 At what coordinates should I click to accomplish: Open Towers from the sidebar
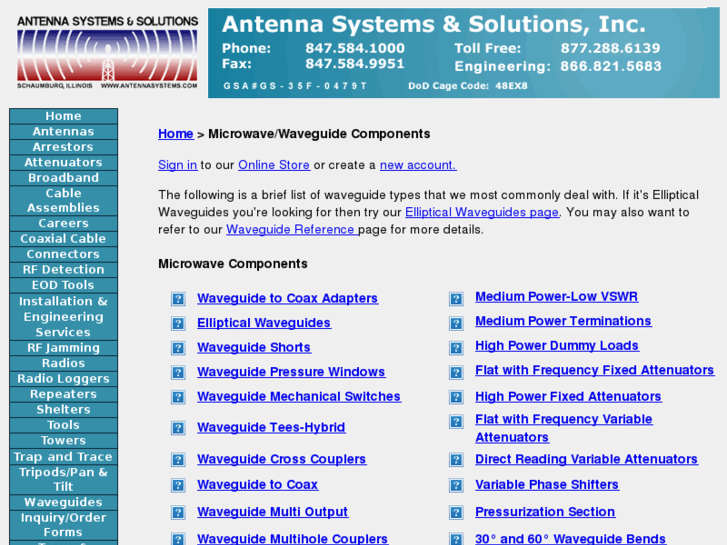(x=64, y=440)
